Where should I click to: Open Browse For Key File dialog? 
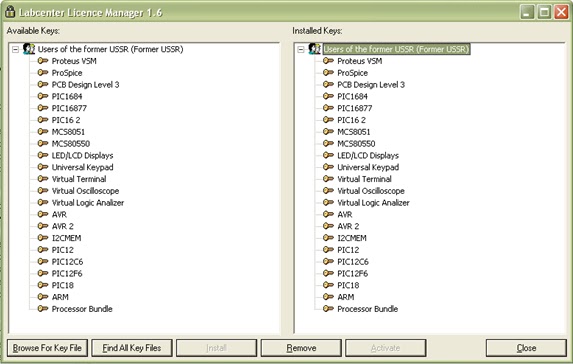[47, 348]
